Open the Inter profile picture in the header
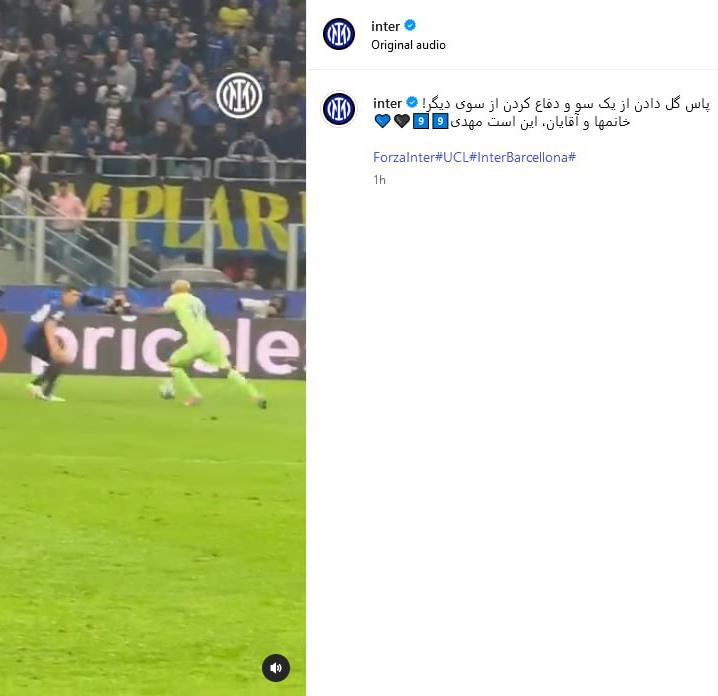The height and width of the screenshot is (696, 718). point(339,34)
